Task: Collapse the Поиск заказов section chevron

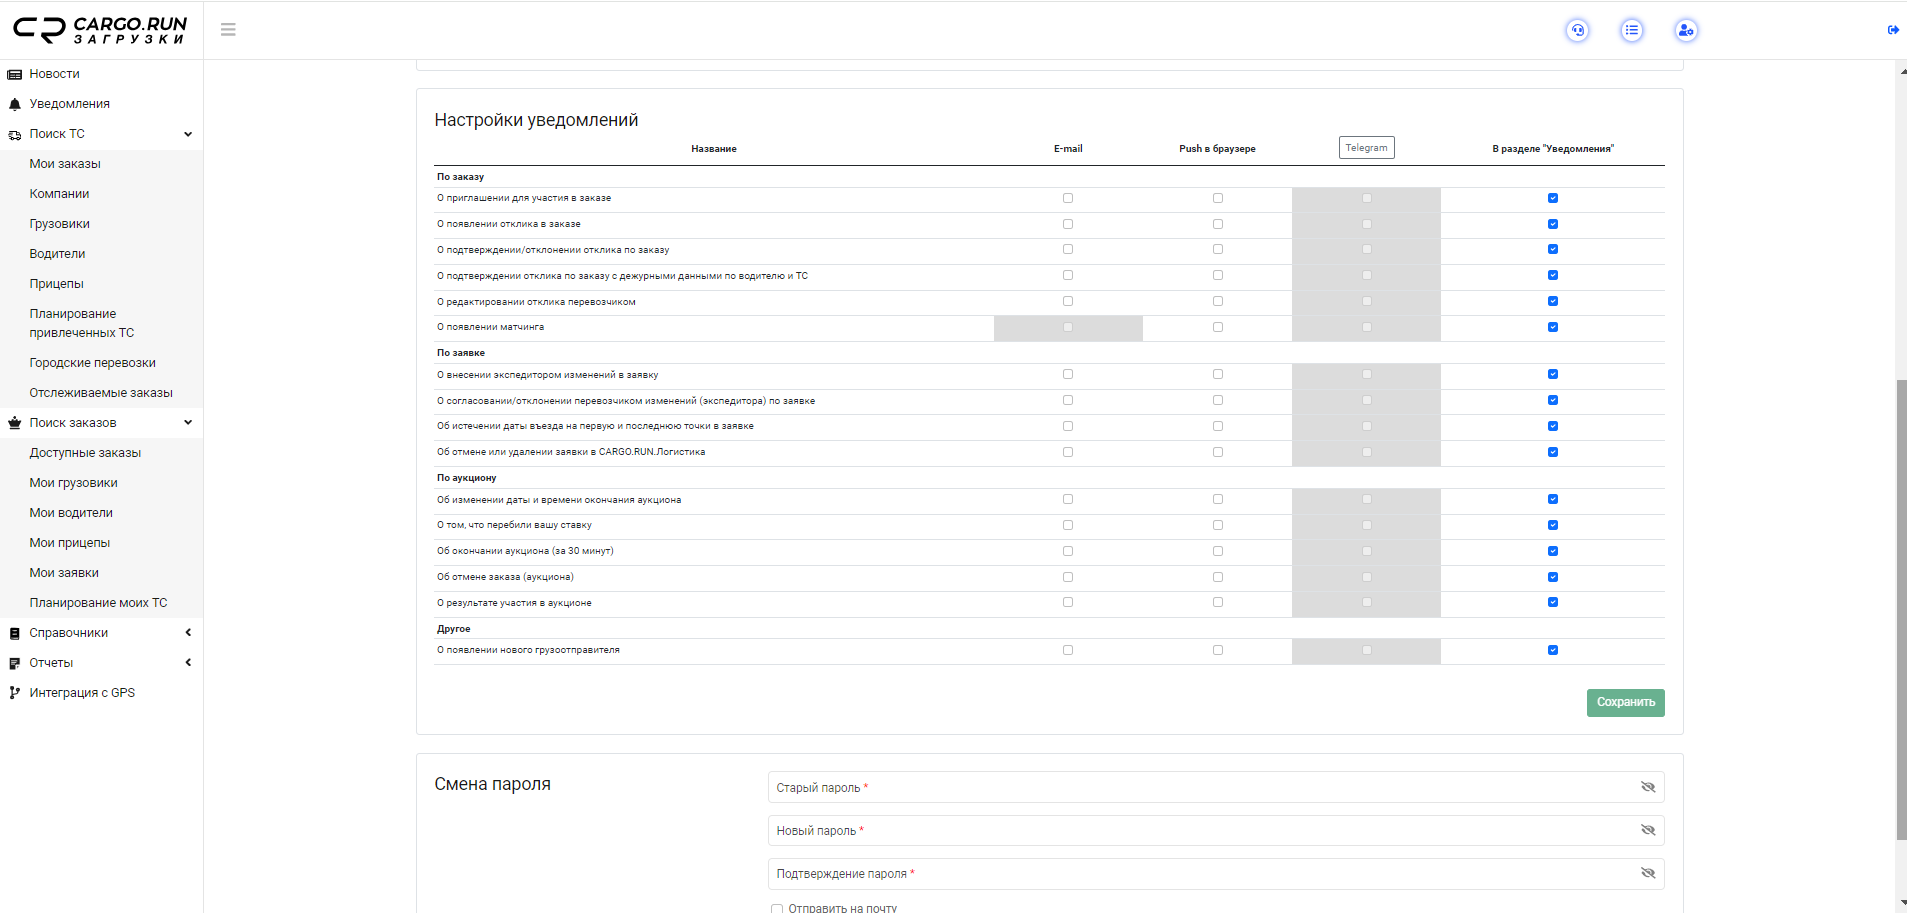Action: click(188, 423)
